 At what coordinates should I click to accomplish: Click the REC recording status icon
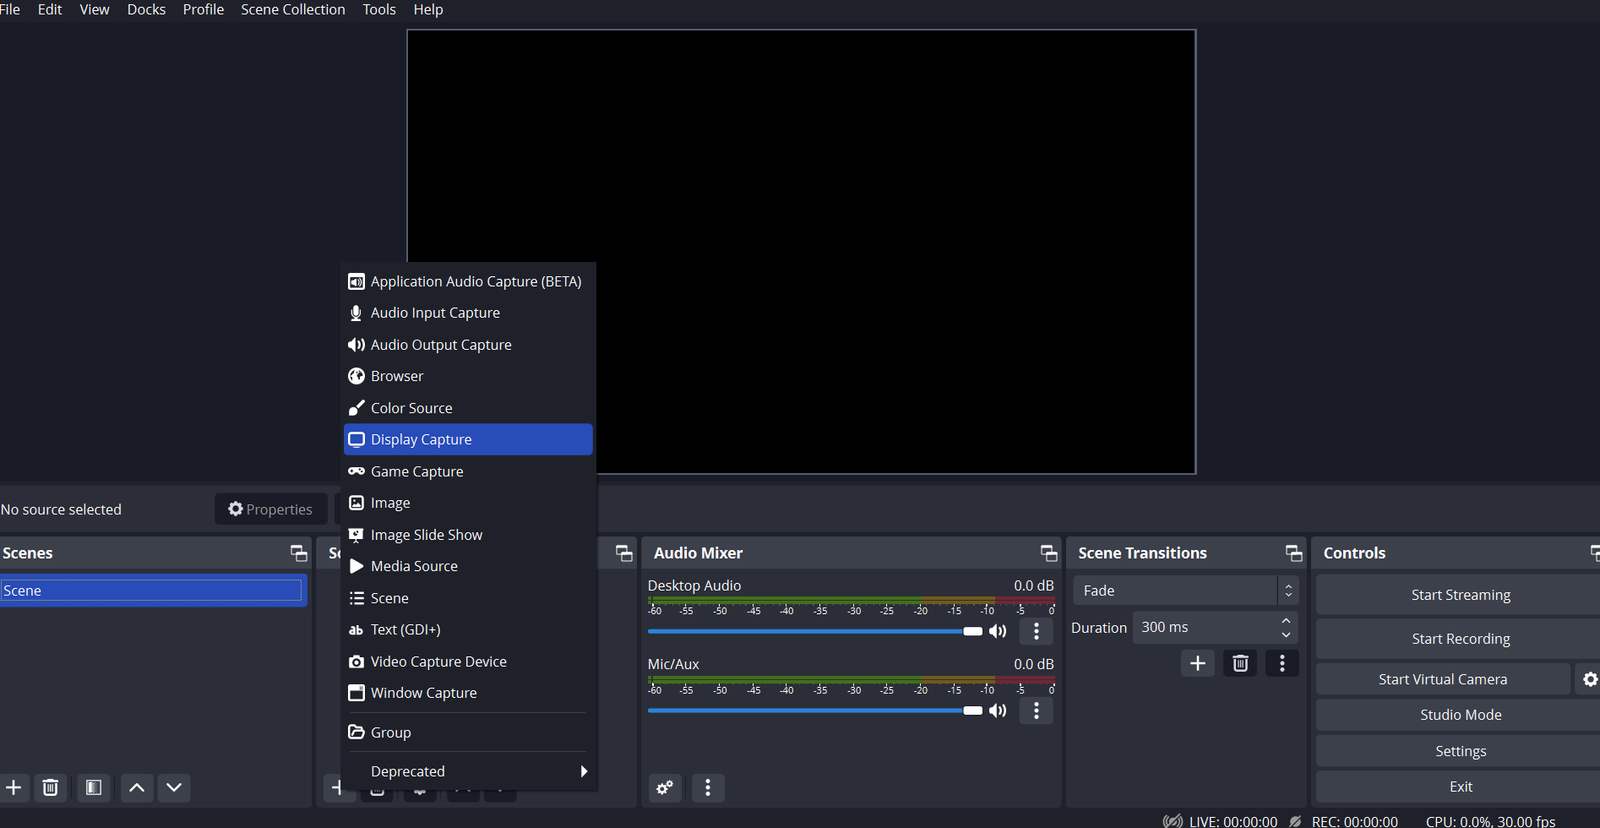[1295, 821]
